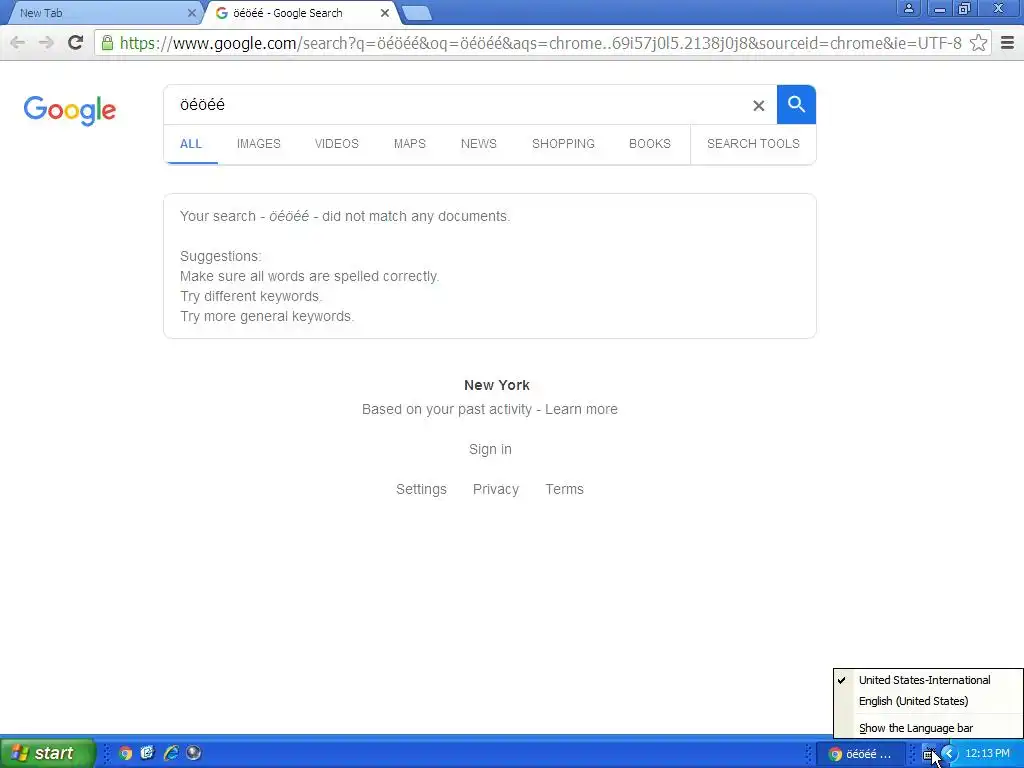Expand hidden tray icons with the arrow
Image resolution: width=1024 pixels, height=768 pixels.
948,754
